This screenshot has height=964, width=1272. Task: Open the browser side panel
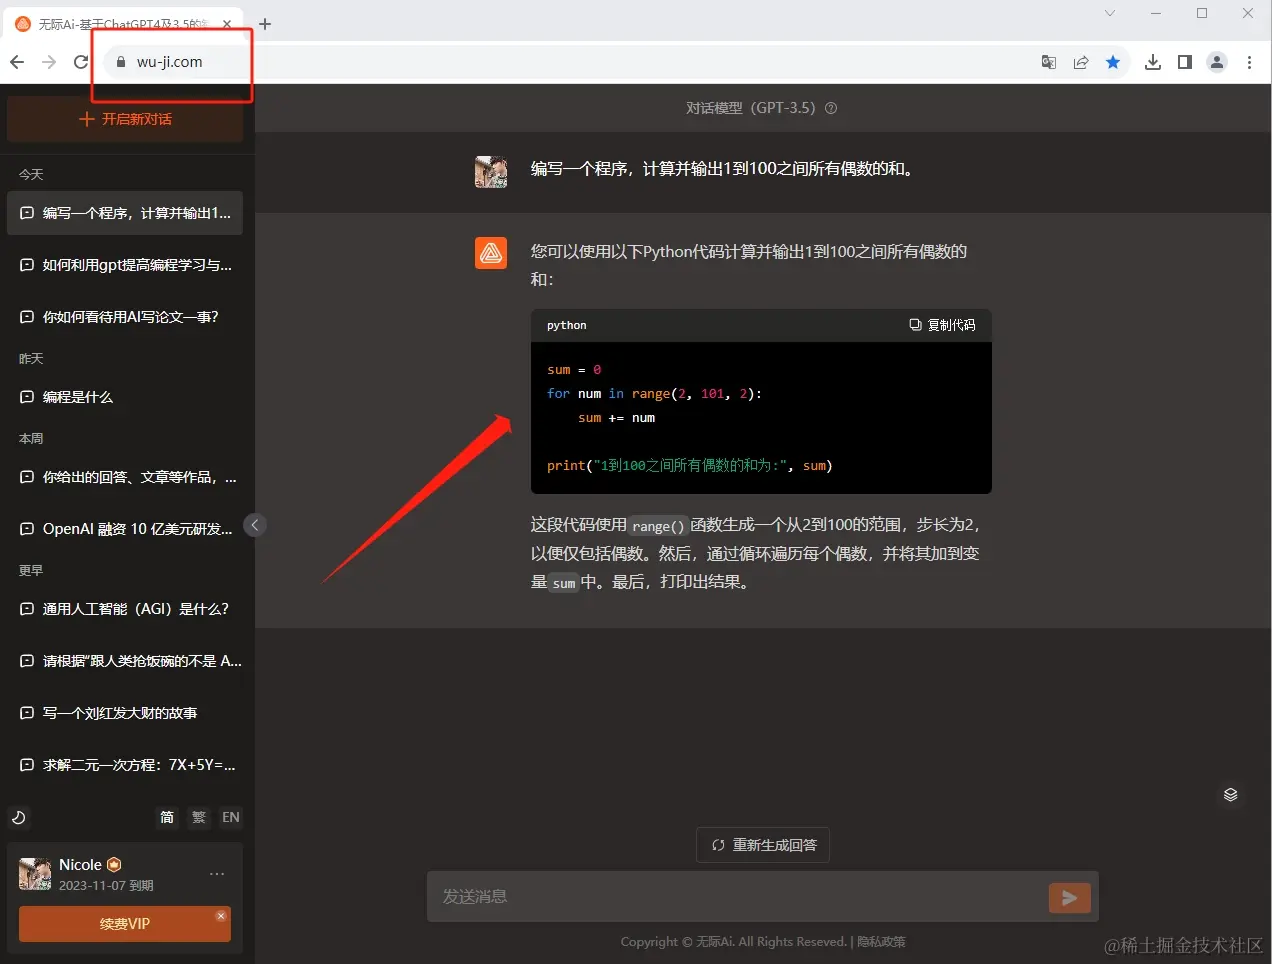coord(1185,62)
